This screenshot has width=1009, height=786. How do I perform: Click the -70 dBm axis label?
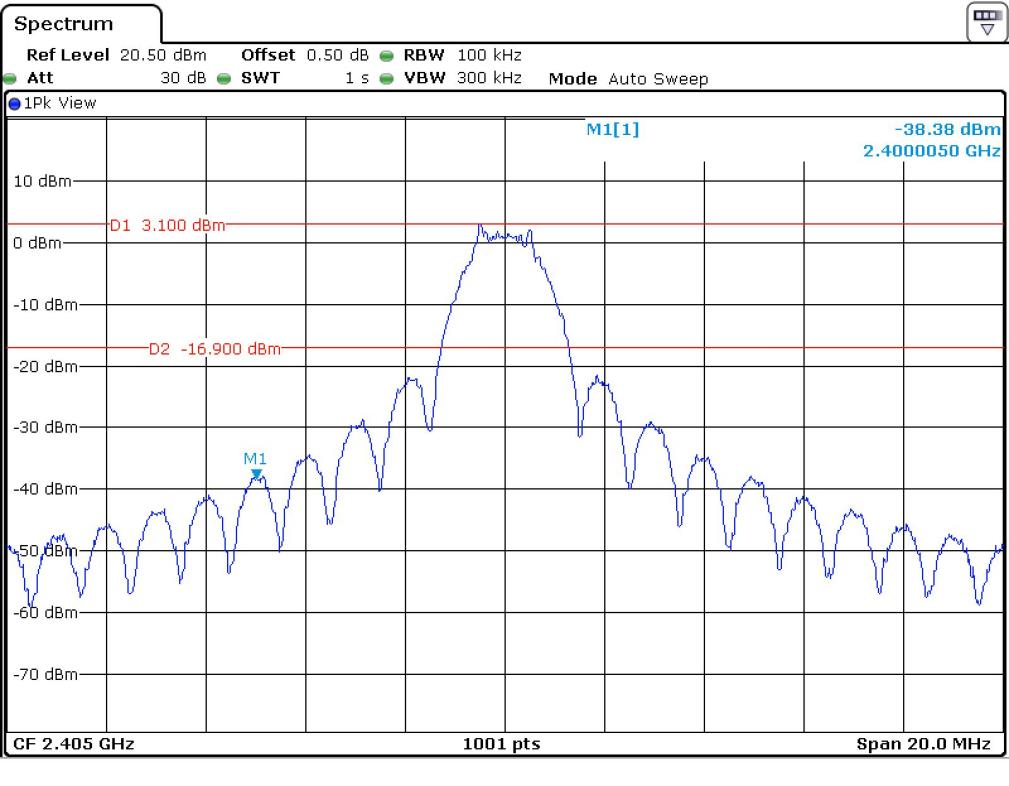point(45,674)
